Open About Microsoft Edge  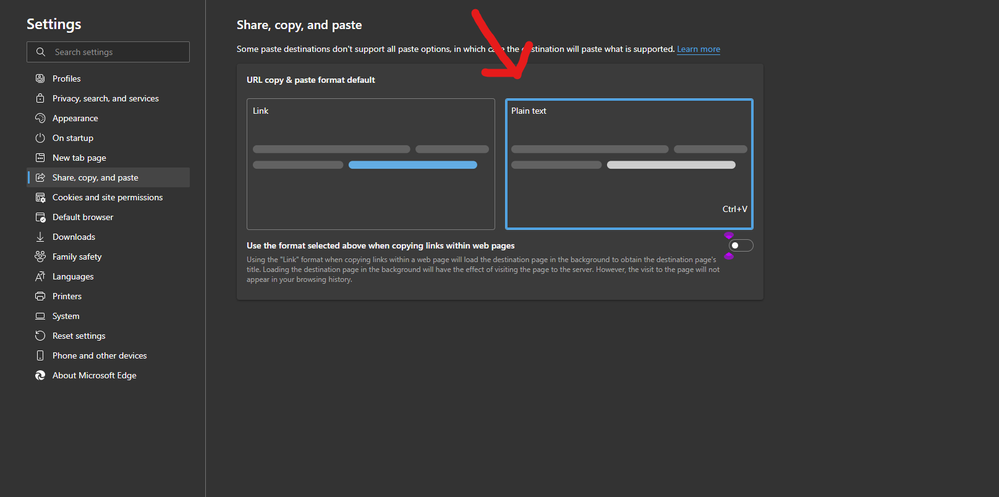108,375
